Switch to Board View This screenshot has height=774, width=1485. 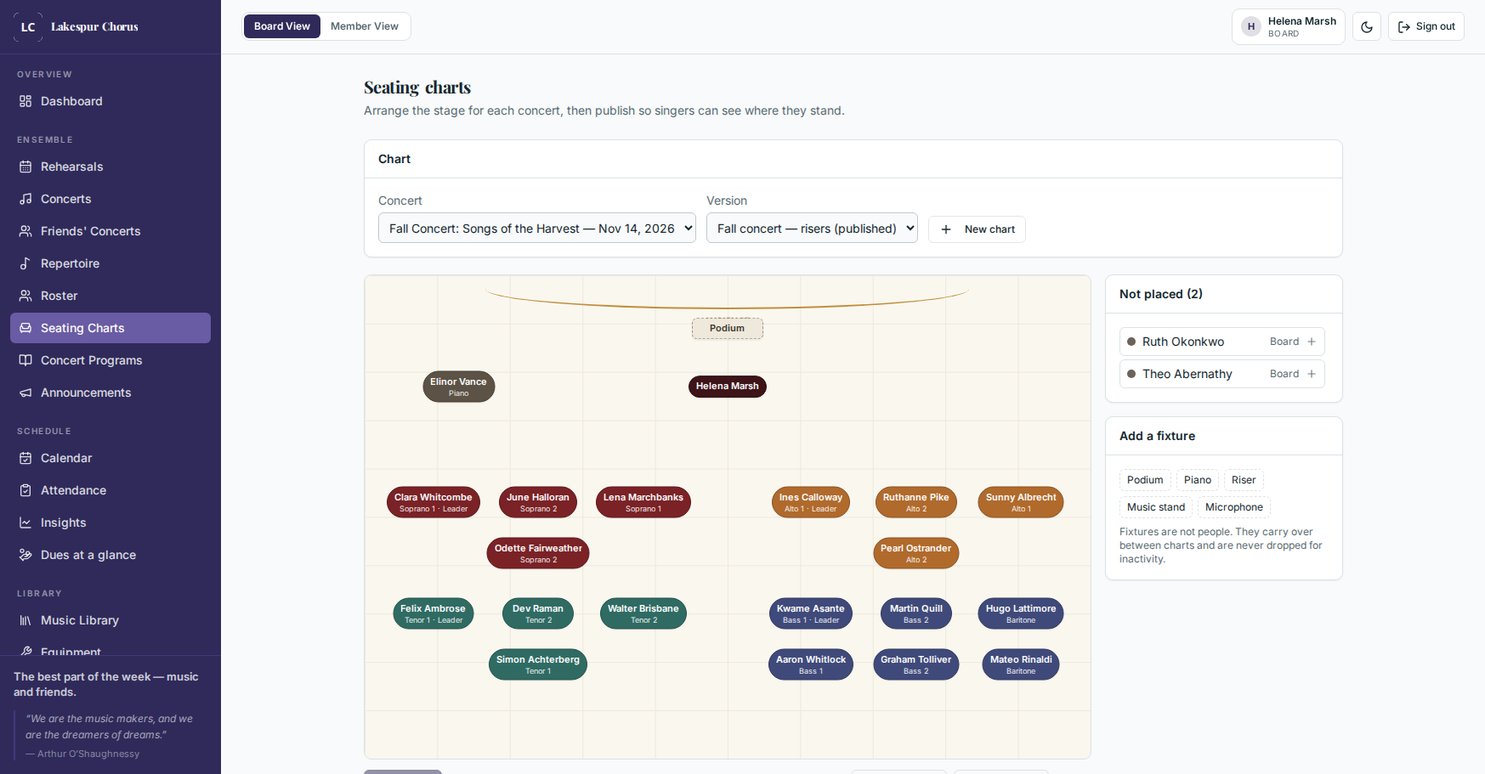[x=282, y=26]
